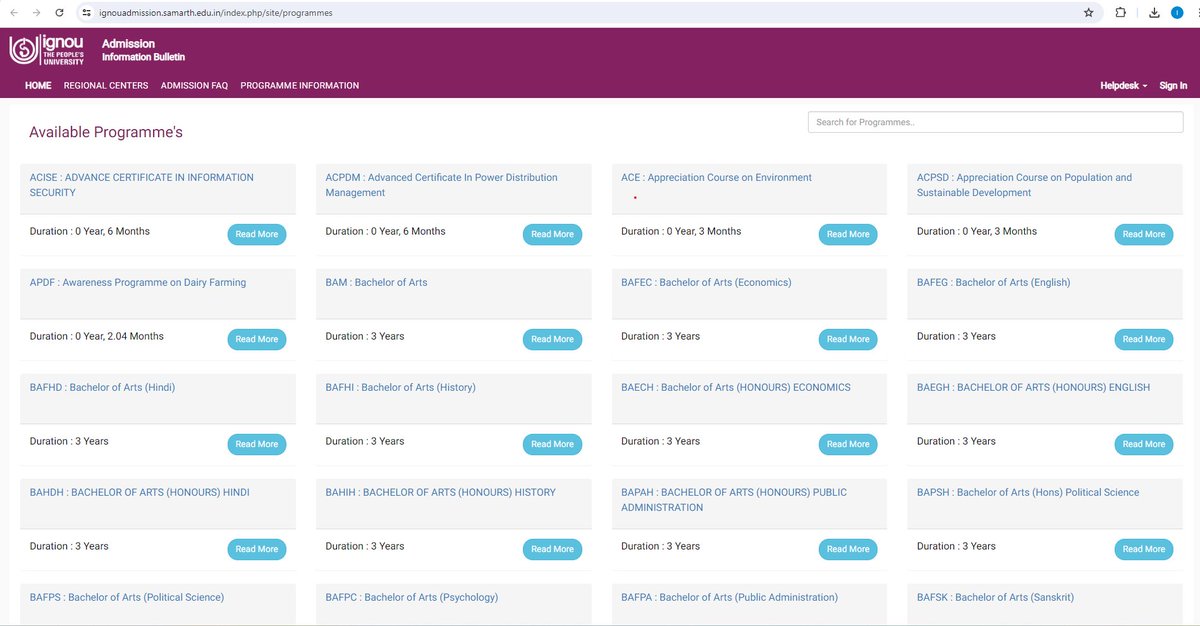Click Read More for BAFHD card
1200x626 pixels.
point(257,444)
